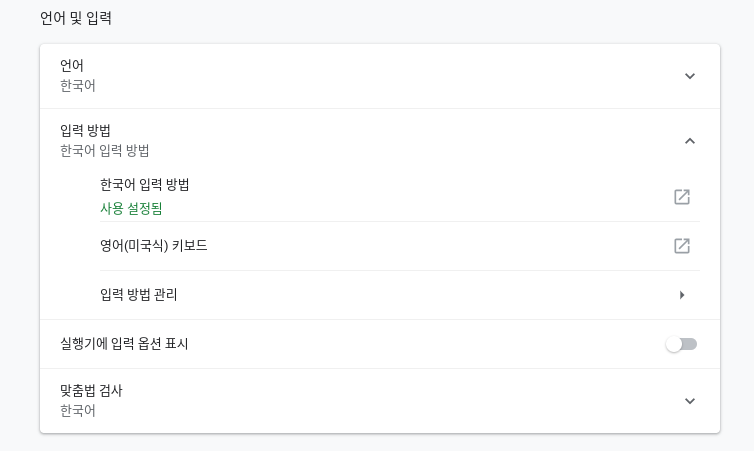Viewport: 754px width, 451px height.
Task: Open 입력 방법 관리 entry
Action: point(400,295)
